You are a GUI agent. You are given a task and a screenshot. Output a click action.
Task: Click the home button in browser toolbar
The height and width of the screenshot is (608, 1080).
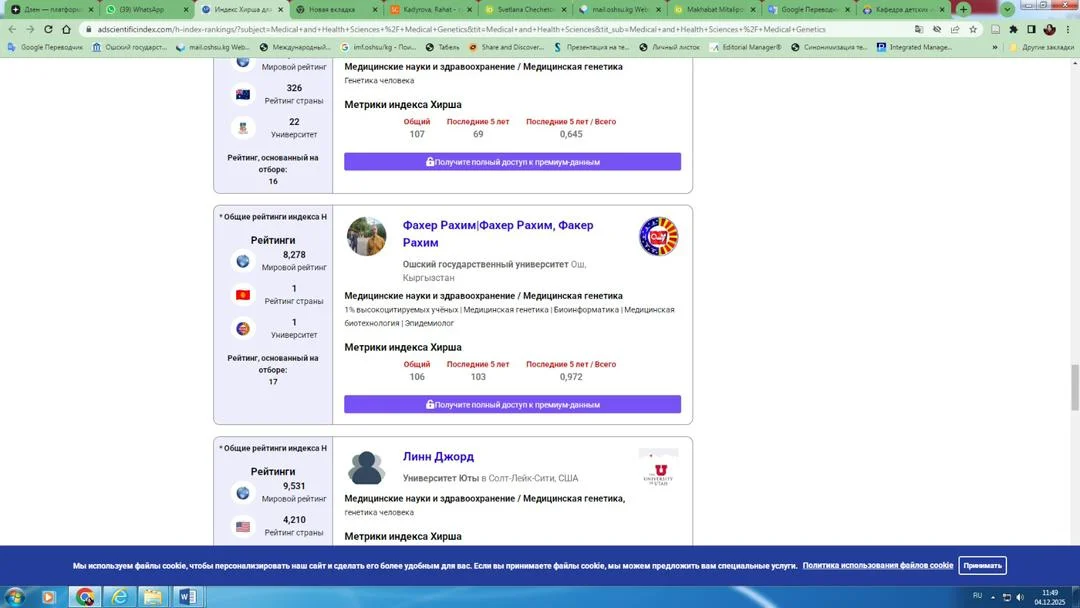[x=66, y=29]
